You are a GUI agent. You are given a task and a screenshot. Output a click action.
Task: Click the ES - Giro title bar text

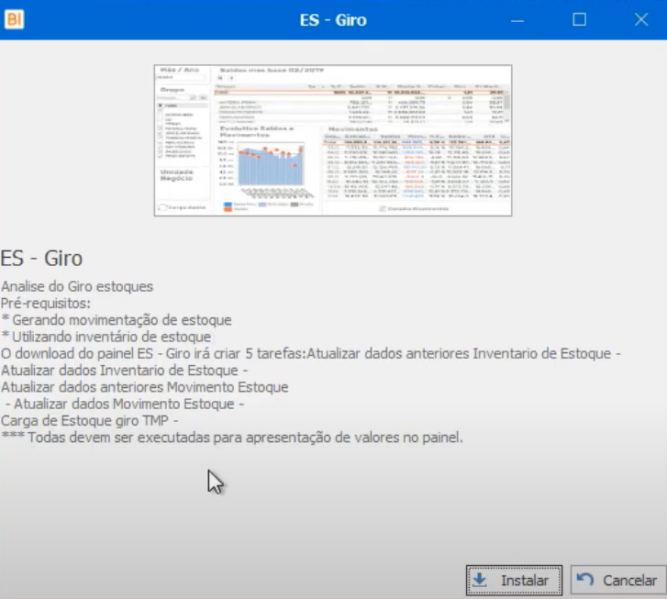(333, 20)
